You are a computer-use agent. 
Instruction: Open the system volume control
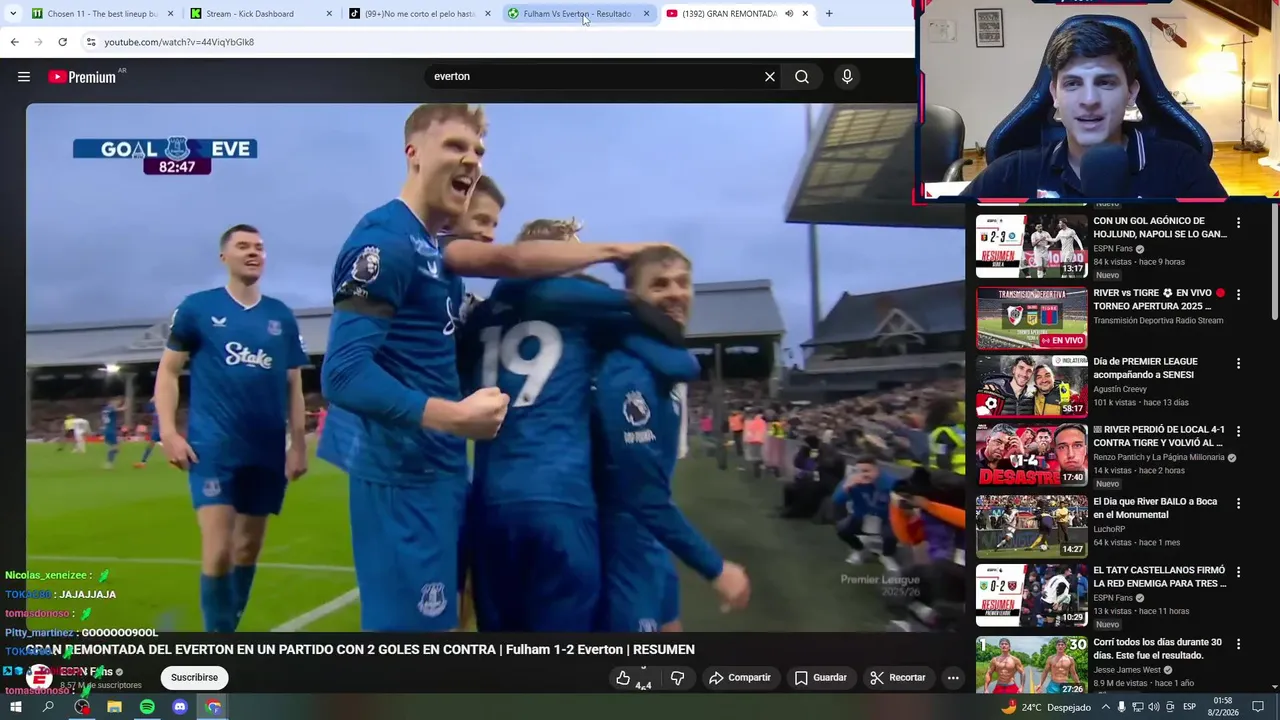[x=1154, y=707]
